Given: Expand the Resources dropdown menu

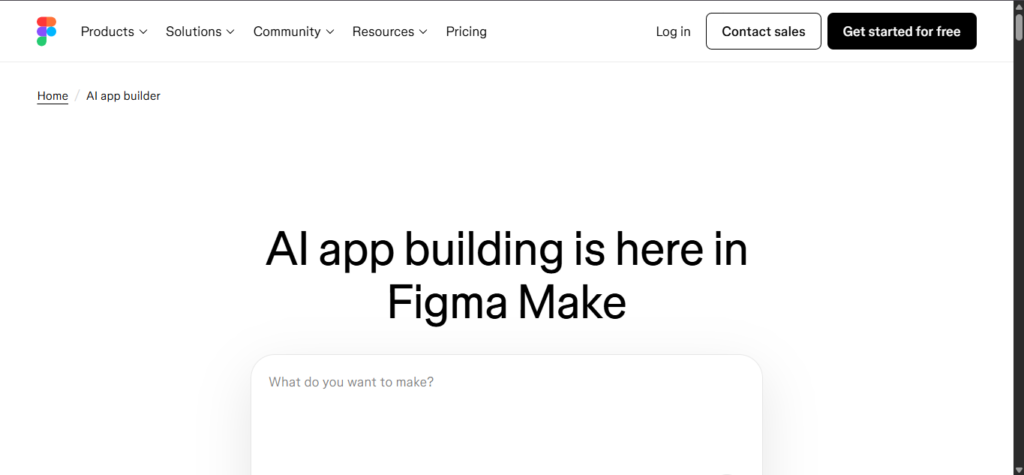Looking at the screenshot, I should tap(390, 31).
